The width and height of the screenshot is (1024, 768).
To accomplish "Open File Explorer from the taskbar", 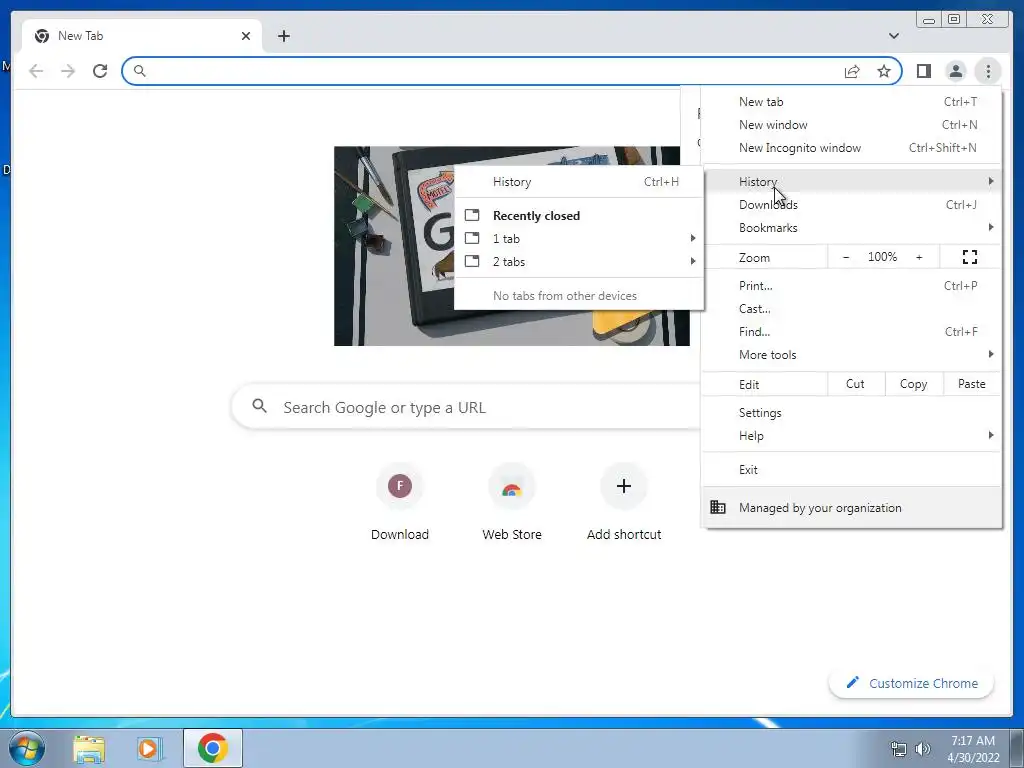I will [89, 748].
